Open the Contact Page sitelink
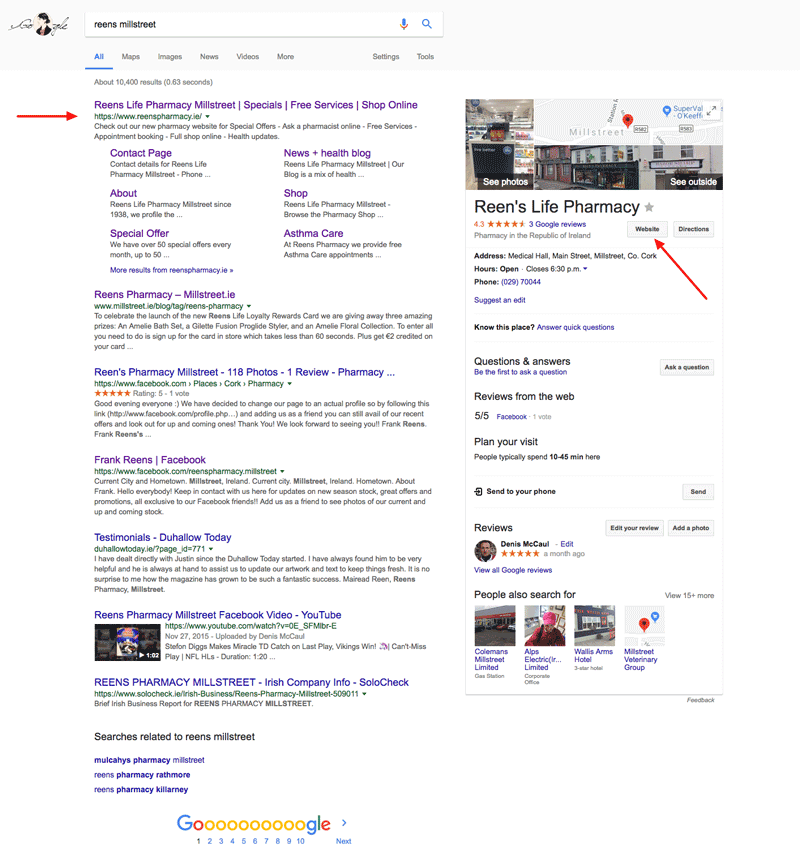 [141, 153]
